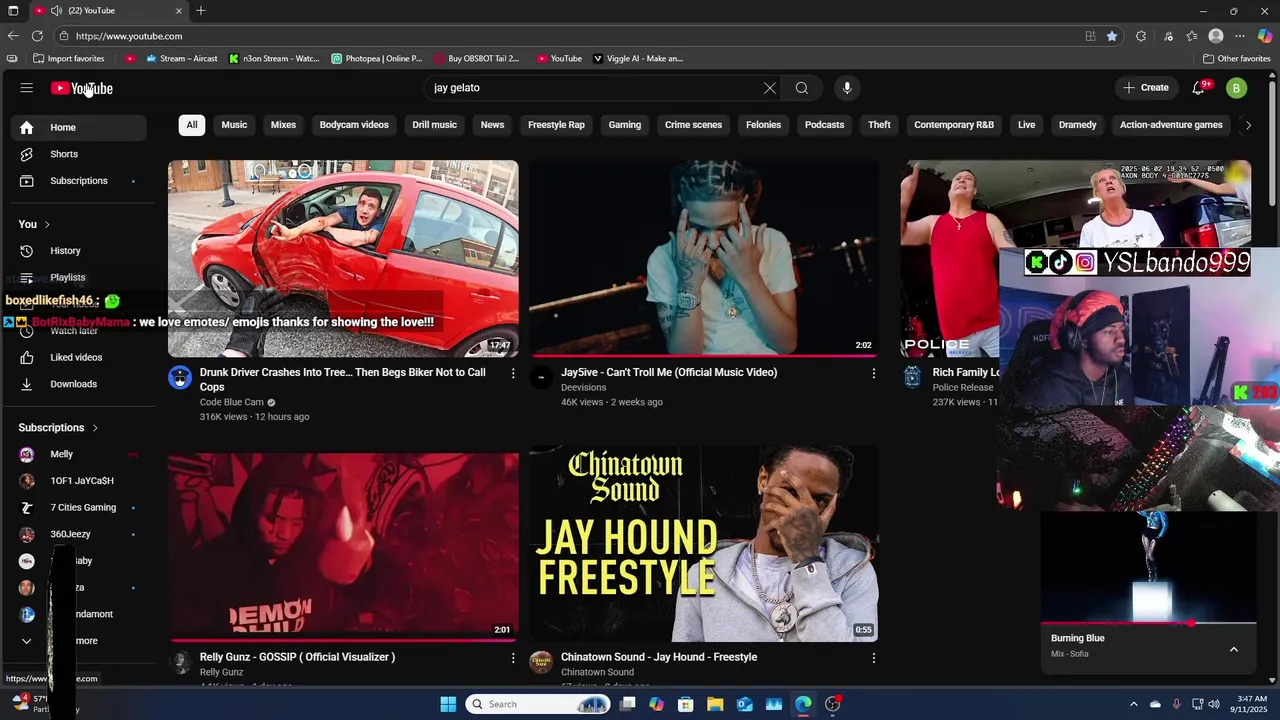1280x720 pixels.
Task: Open Subscriptions in the sidebar
Action: pos(79,181)
